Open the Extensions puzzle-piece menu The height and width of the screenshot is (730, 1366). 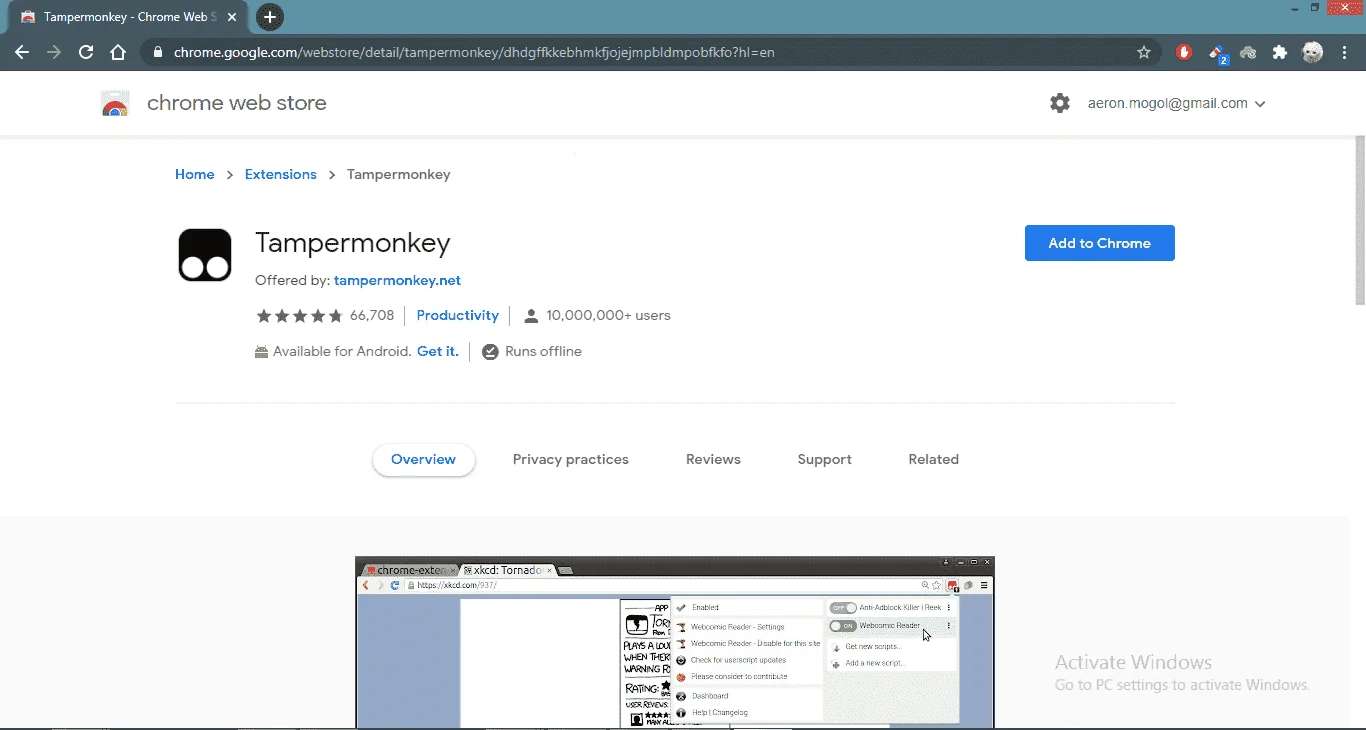tap(1280, 53)
